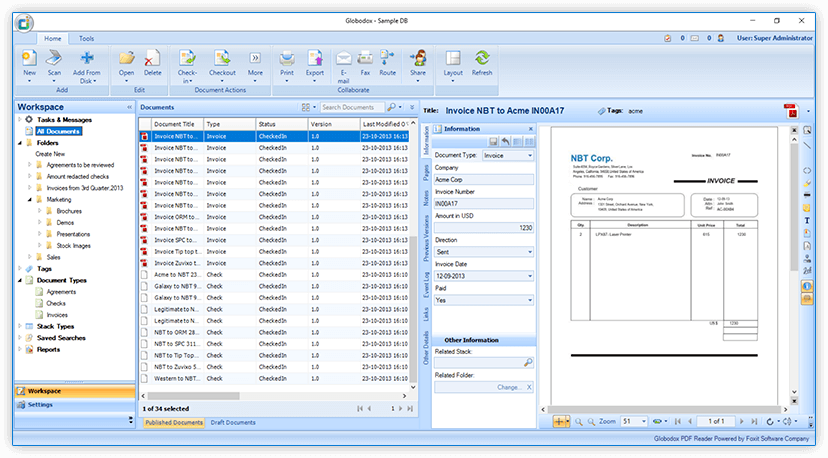The height and width of the screenshot is (458, 828).
Task: Click the Scan icon in ribbon
Action: pos(54,58)
